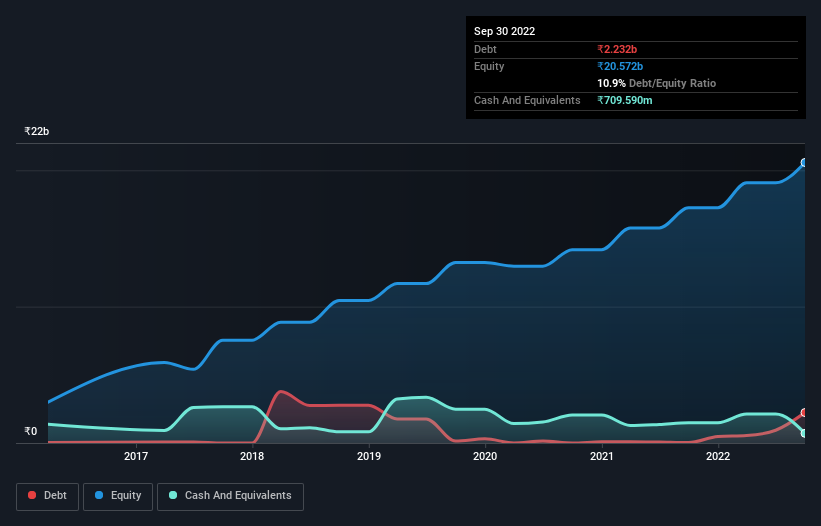
Task: Click the Equity value ₹20.572b in tooltip
Action: tap(620, 66)
